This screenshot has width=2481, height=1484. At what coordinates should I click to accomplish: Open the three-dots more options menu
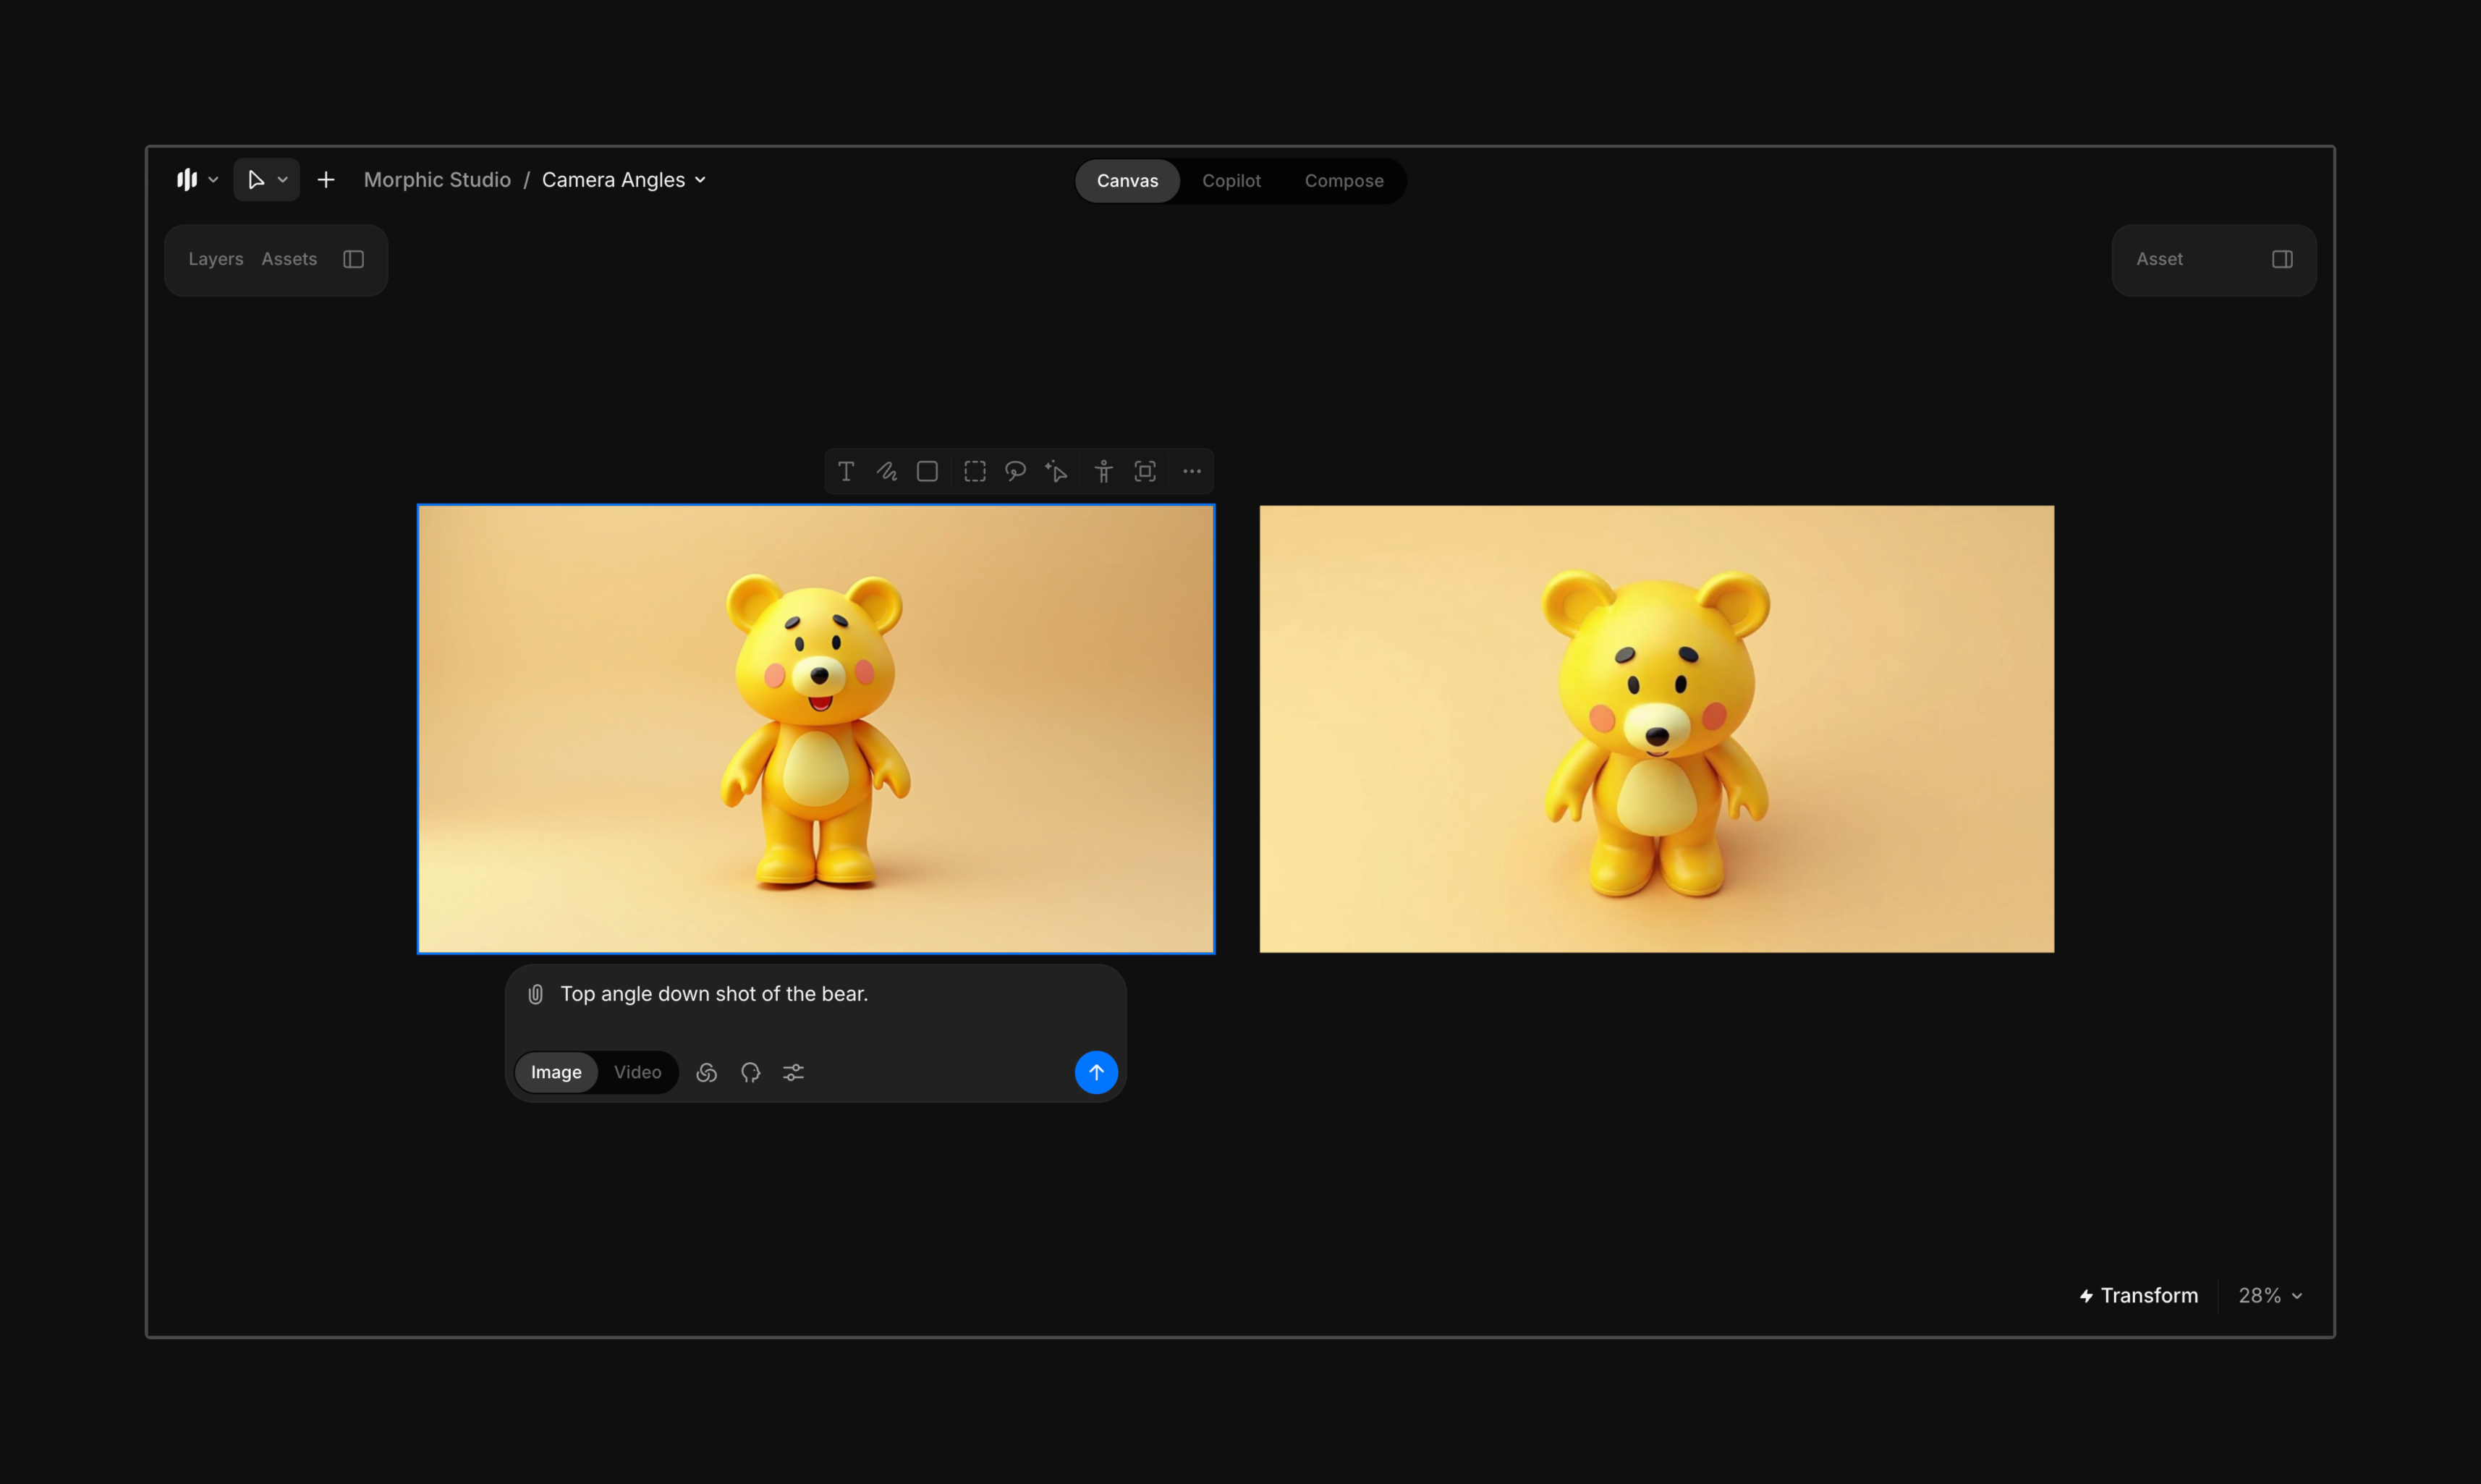[1192, 472]
